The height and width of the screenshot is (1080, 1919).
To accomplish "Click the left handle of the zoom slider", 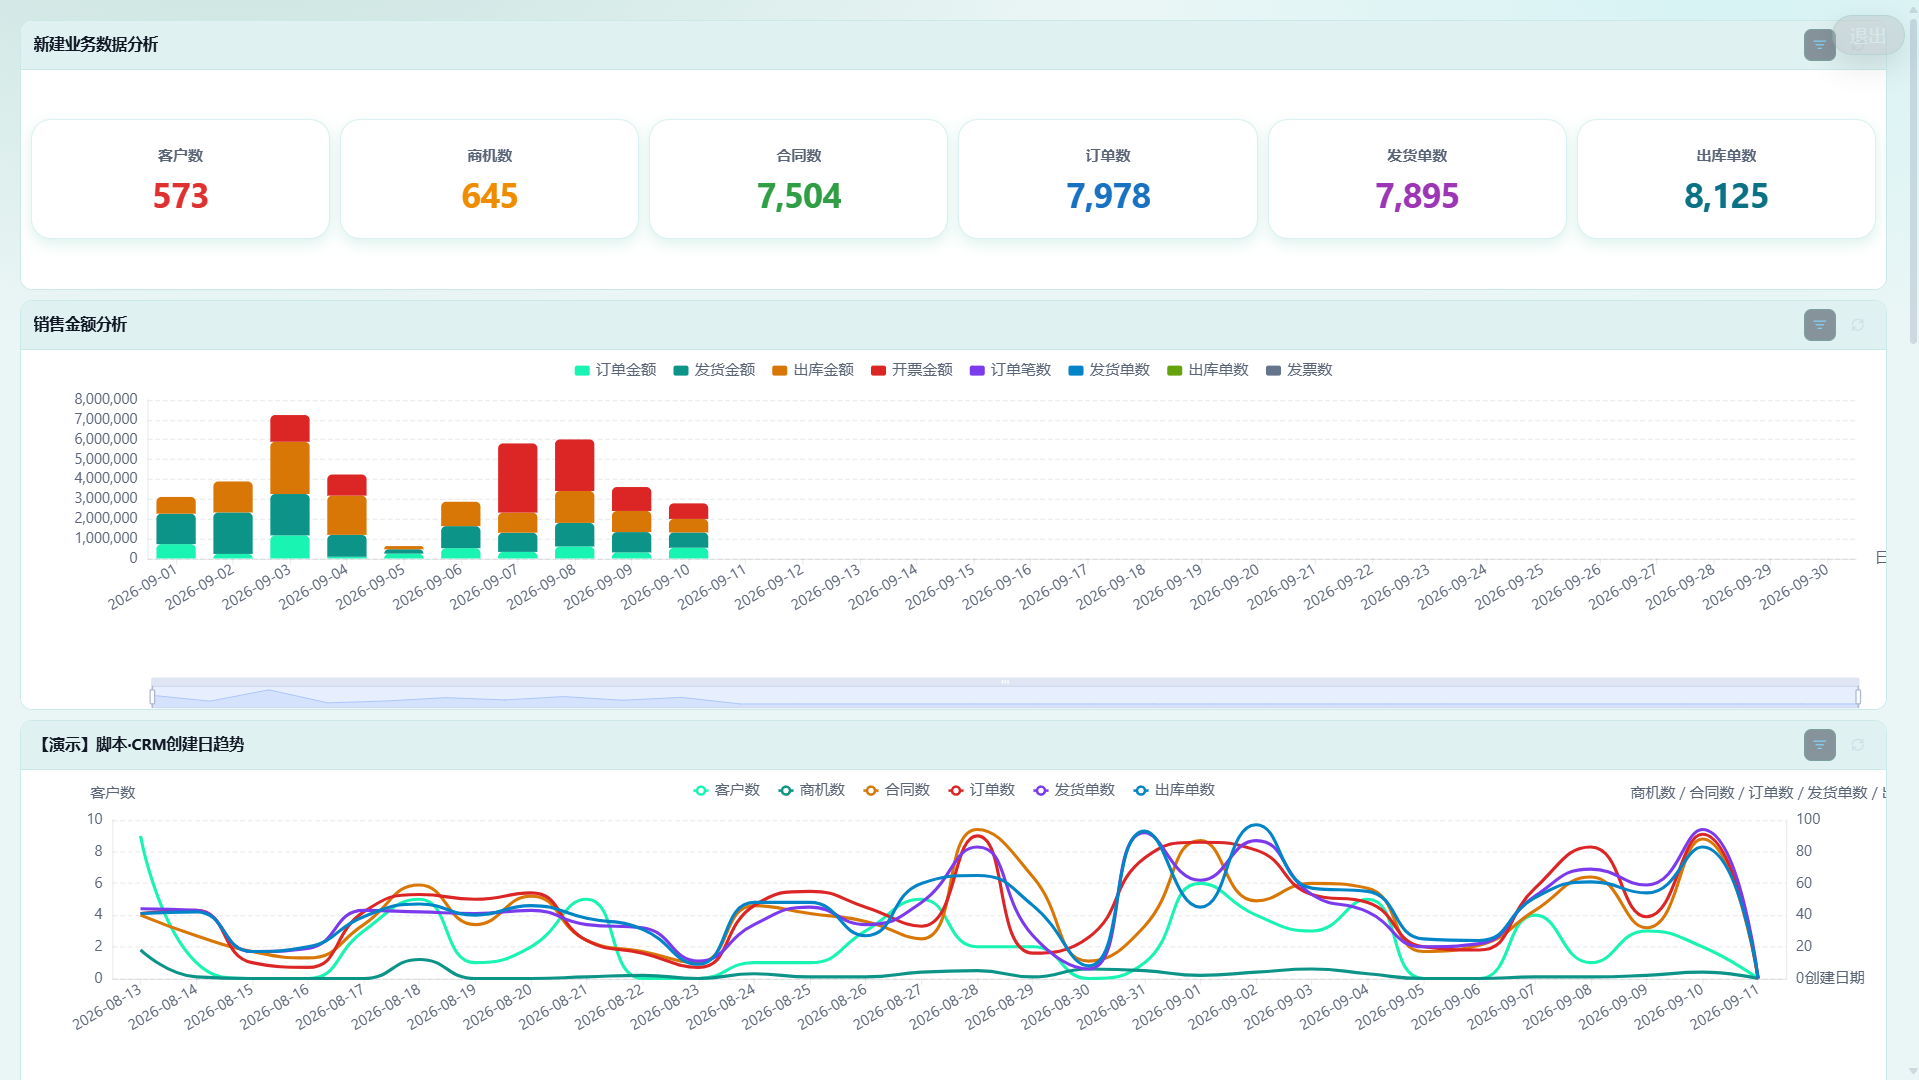I will (x=152, y=696).
